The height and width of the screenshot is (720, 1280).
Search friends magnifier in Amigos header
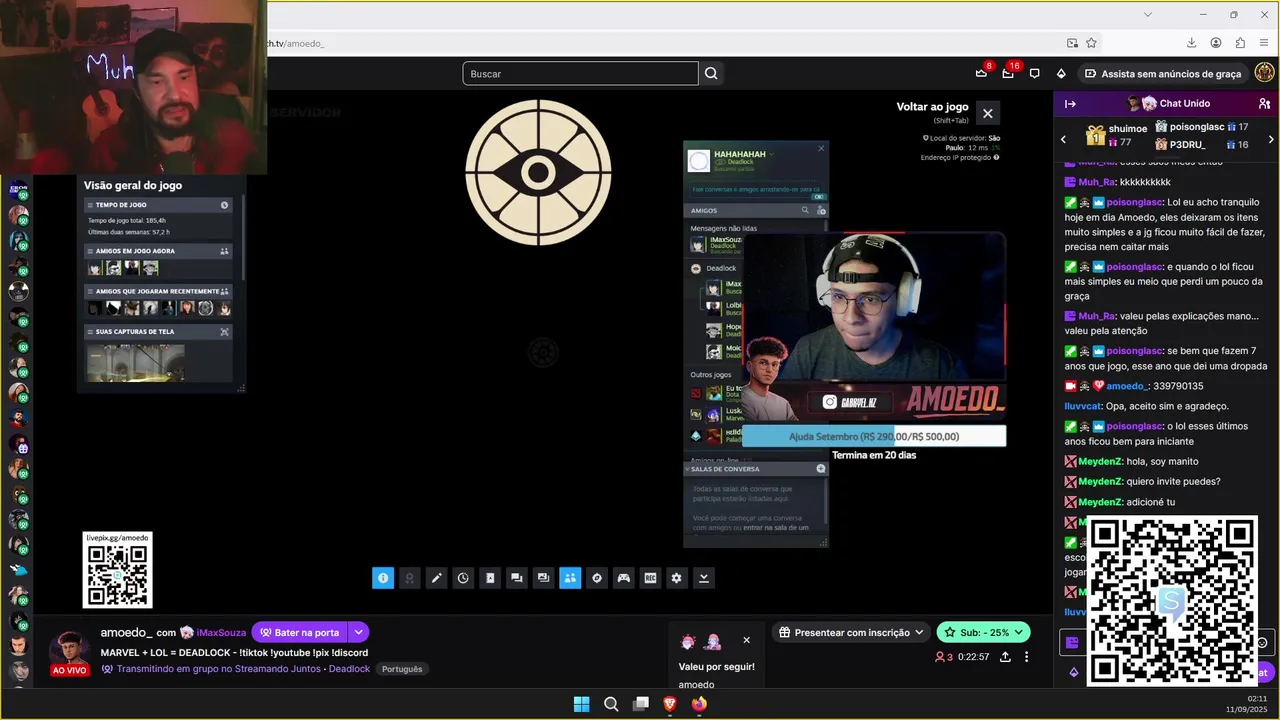pos(805,211)
